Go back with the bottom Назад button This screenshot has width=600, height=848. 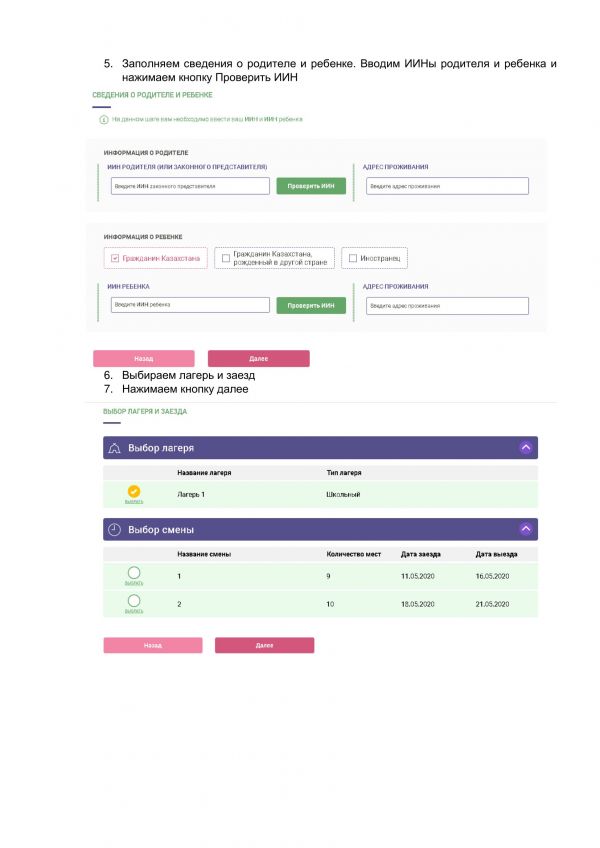[x=152, y=645]
